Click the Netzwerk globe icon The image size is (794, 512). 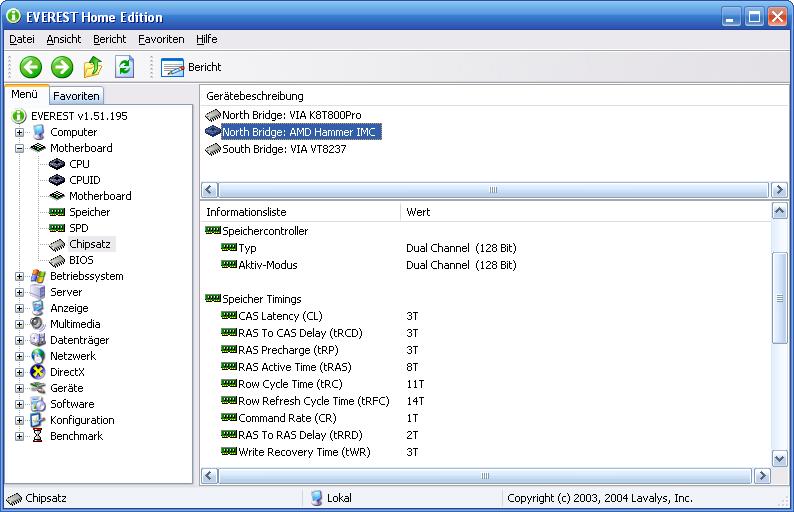(x=38, y=357)
